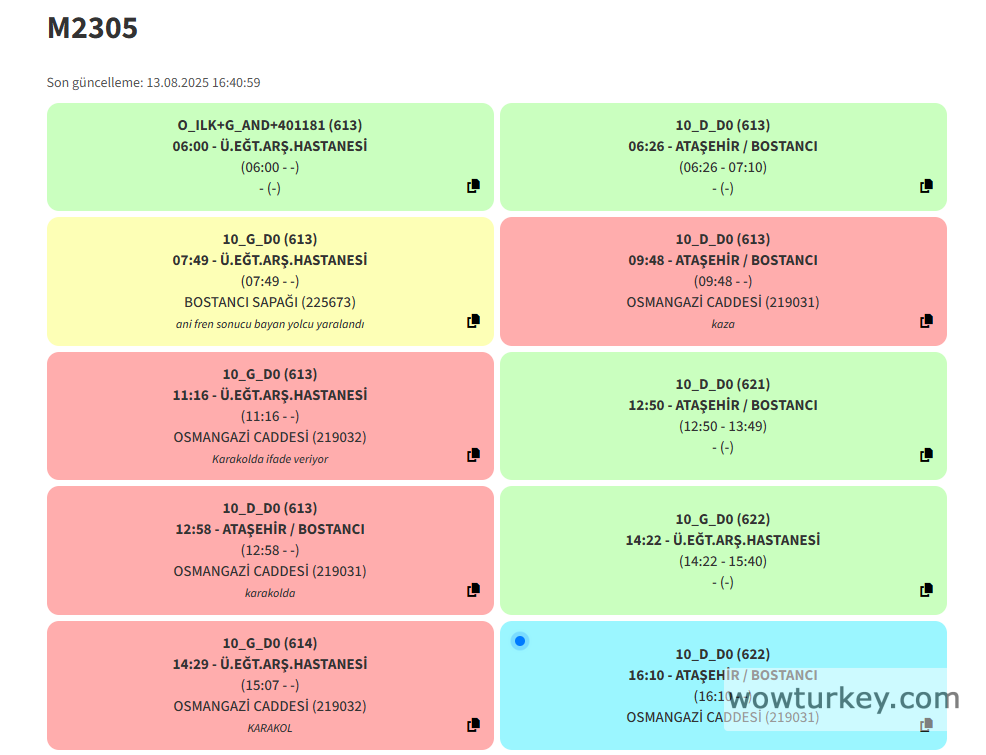This screenshot has width=986, height=755.
Task: Click the 10_G_D0 (622) trip title
Action: point(723,519)
